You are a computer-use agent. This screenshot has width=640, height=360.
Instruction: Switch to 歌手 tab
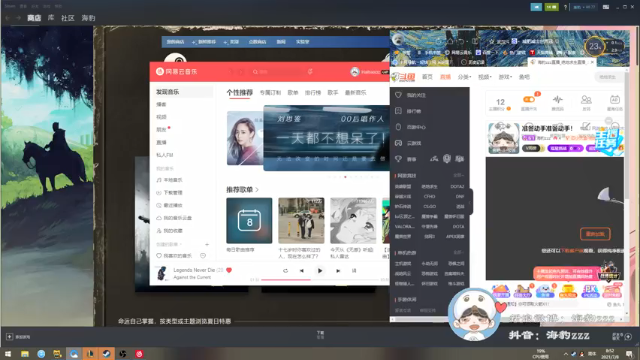(x=333, y=93)
